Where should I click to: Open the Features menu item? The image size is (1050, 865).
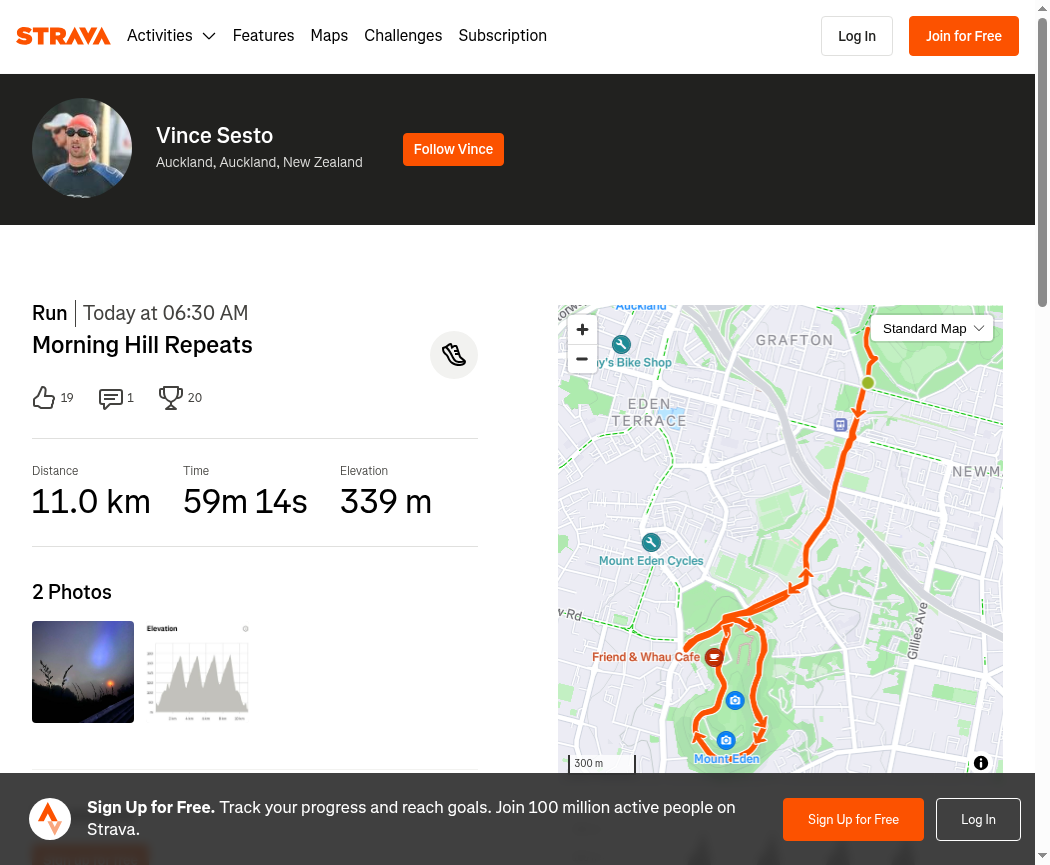click(263, 36)
